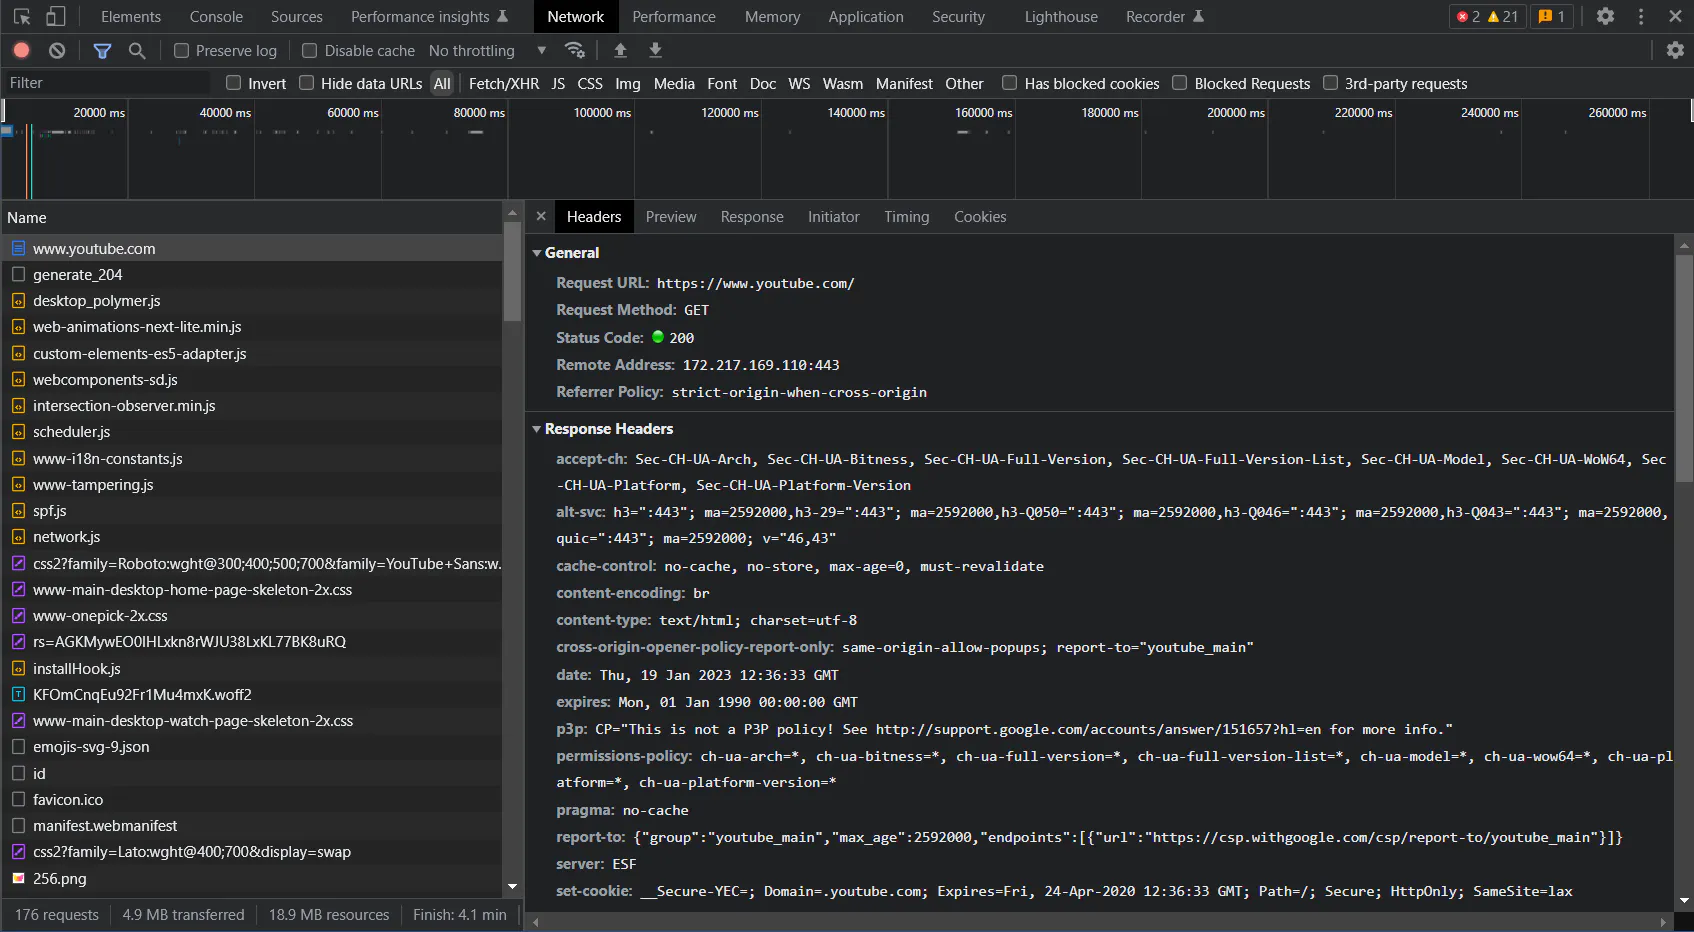Open the Preview tab for this request

[x=670, y=216]
